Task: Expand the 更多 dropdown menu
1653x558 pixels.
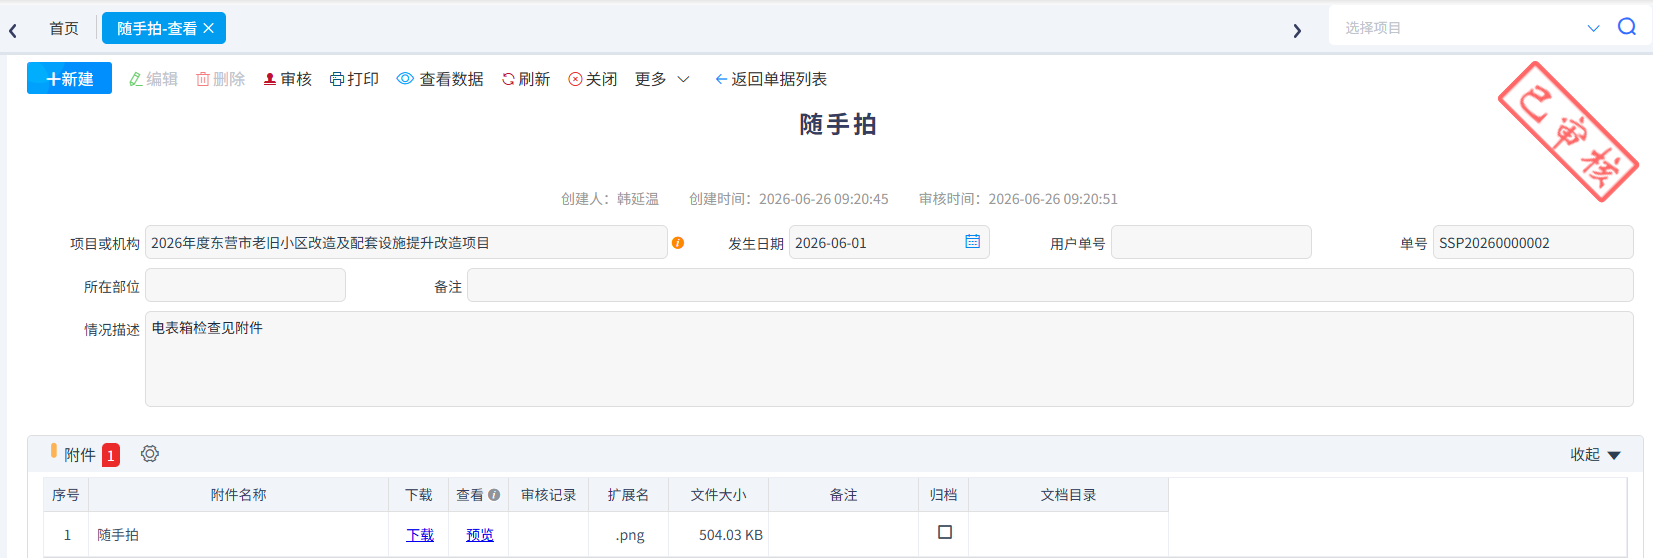Action: coord(662,79)
